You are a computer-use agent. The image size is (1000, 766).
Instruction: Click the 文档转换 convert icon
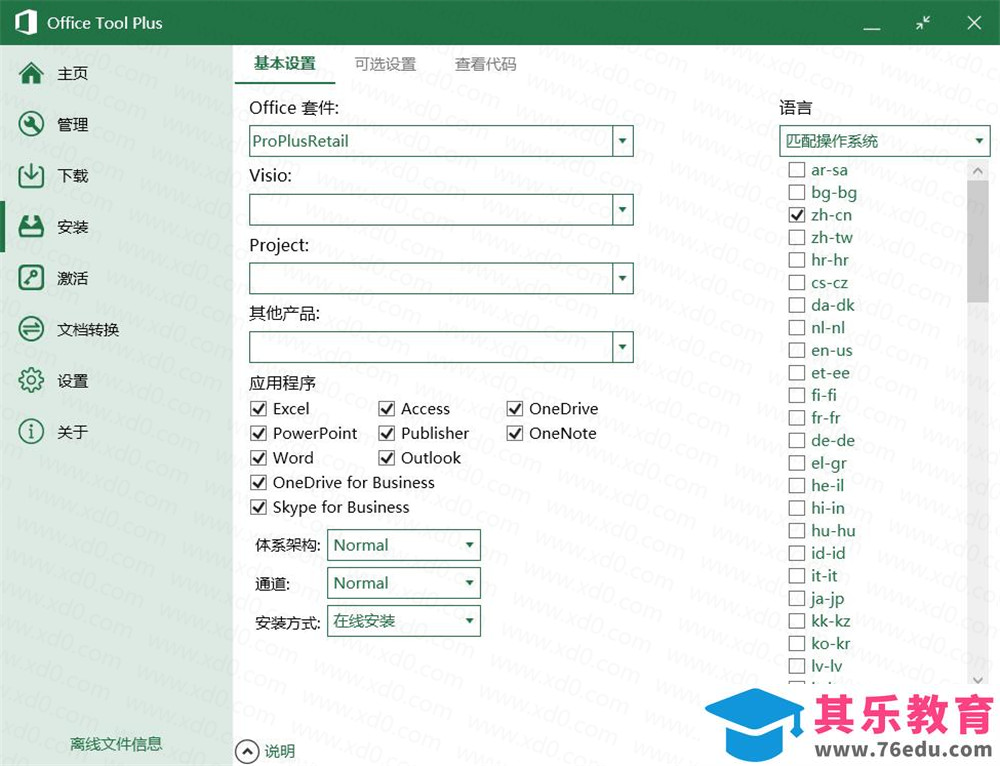(x=31, y=329)
